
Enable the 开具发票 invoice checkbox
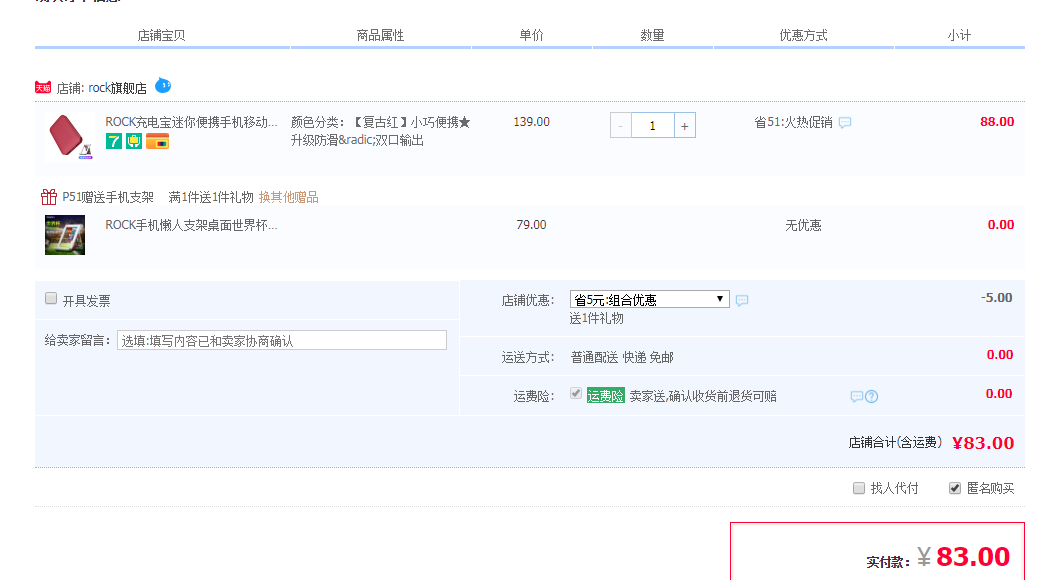pos(51,299)
